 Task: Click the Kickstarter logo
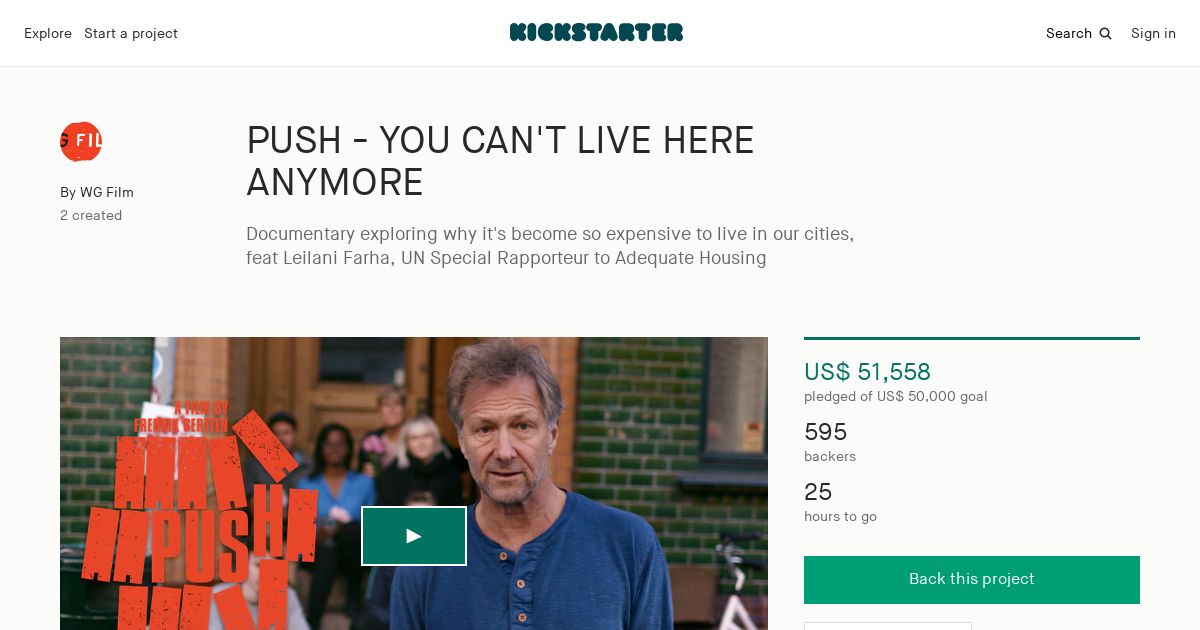(596, 33)
